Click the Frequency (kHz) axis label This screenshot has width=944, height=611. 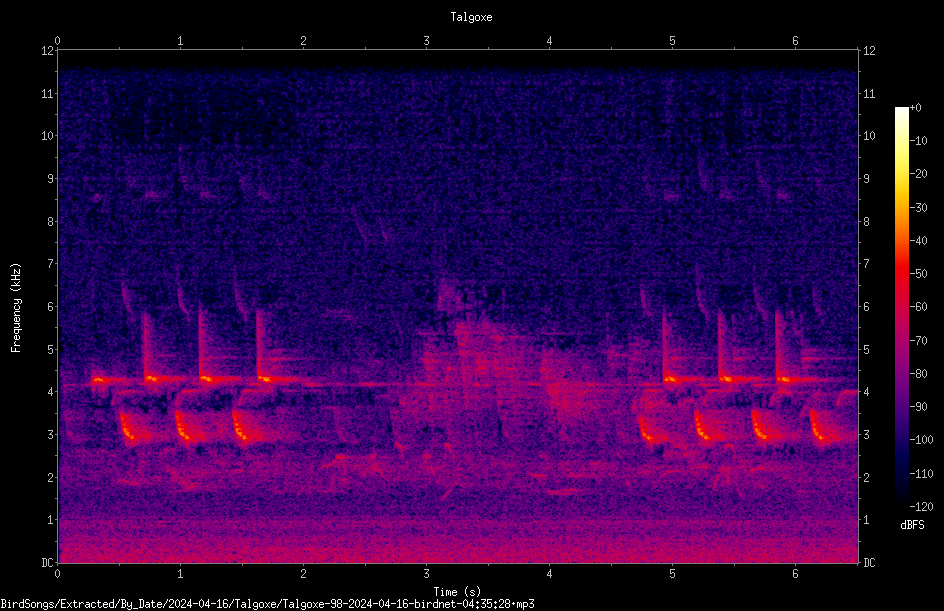coord(16,308)
